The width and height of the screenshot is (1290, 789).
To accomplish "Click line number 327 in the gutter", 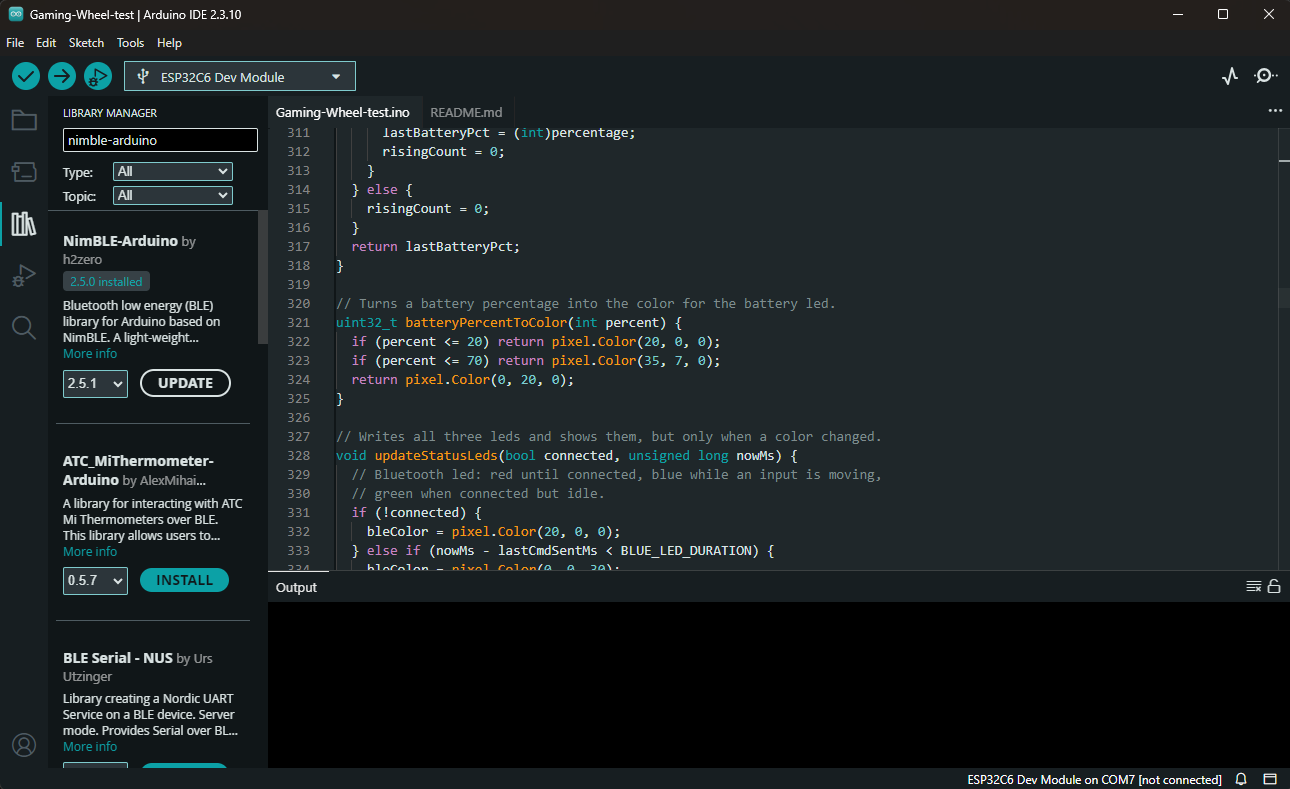I will click(x=297, y=437).
